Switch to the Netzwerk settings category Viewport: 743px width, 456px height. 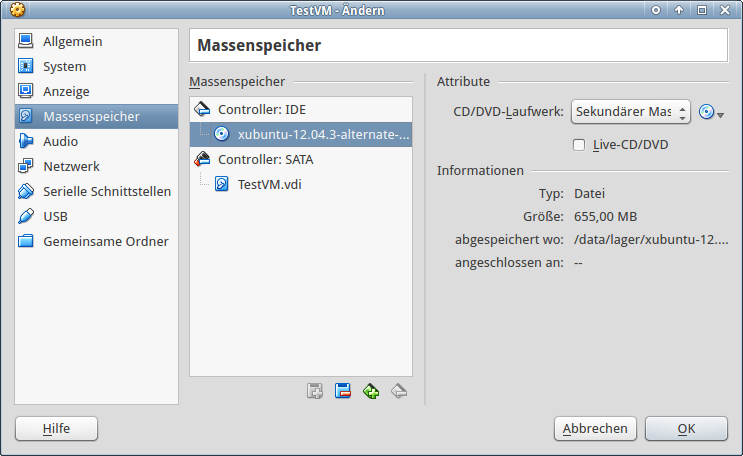click(71, 167)
